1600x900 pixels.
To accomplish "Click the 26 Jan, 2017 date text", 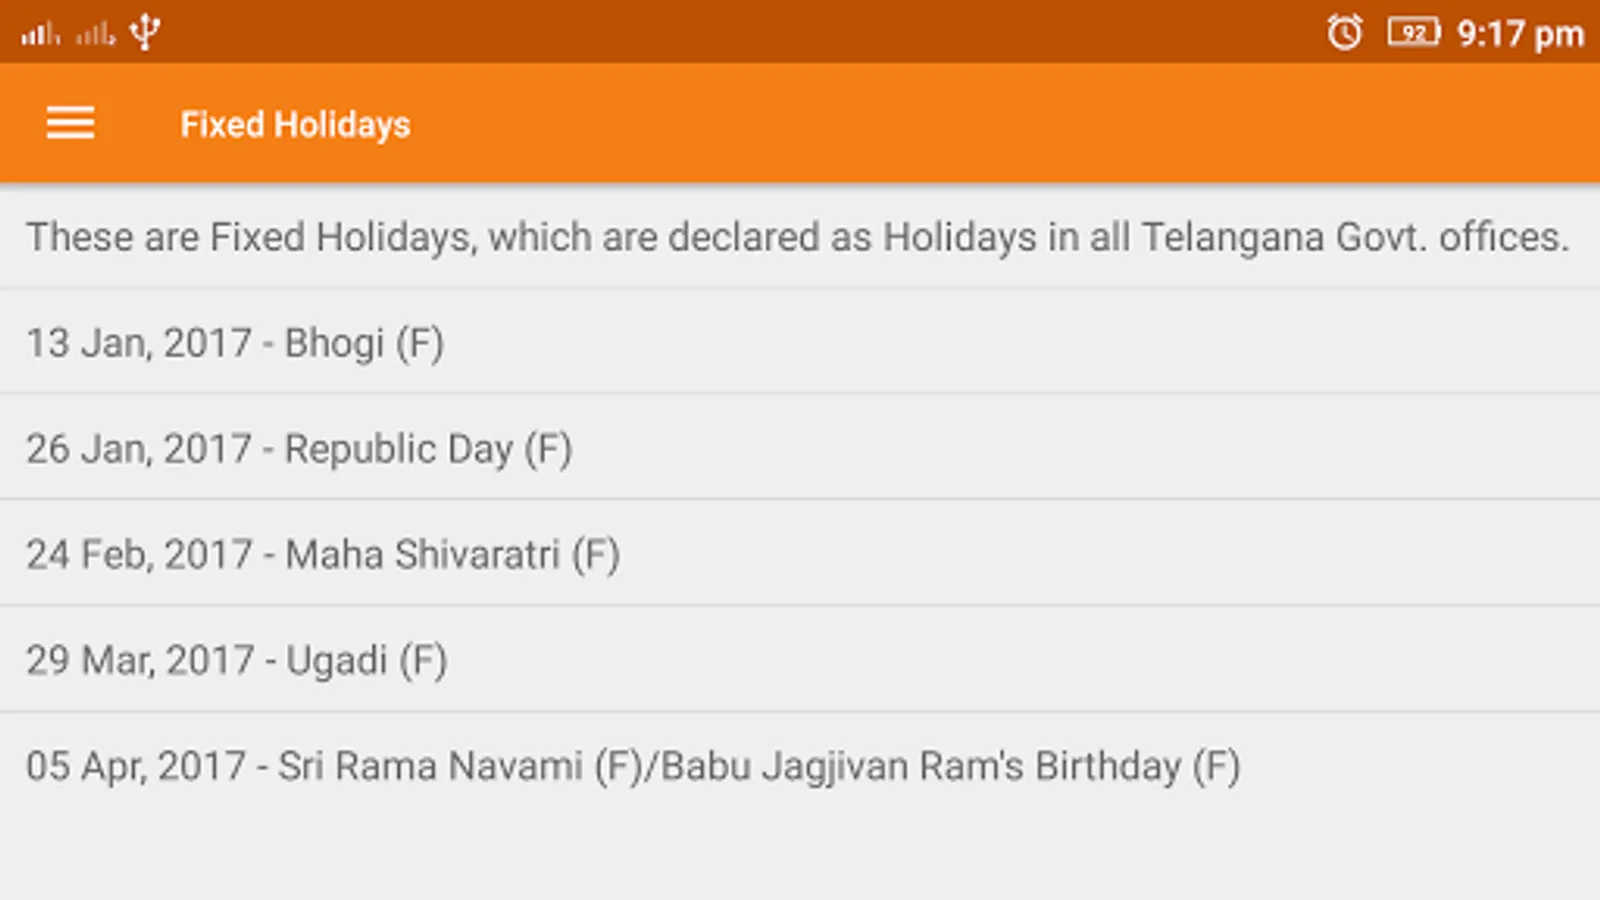I will click(x=138, y=449).
